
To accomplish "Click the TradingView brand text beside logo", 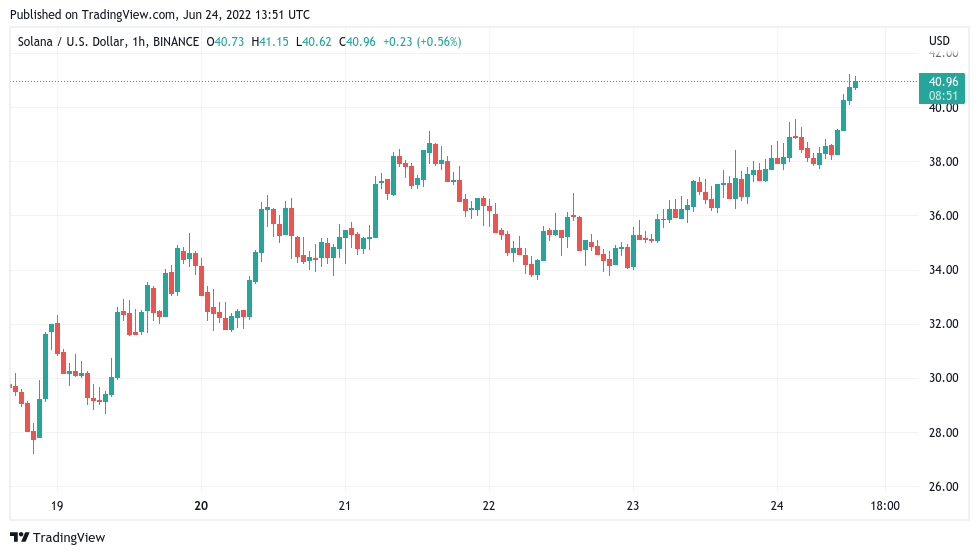I will click(x=69, y=538).
